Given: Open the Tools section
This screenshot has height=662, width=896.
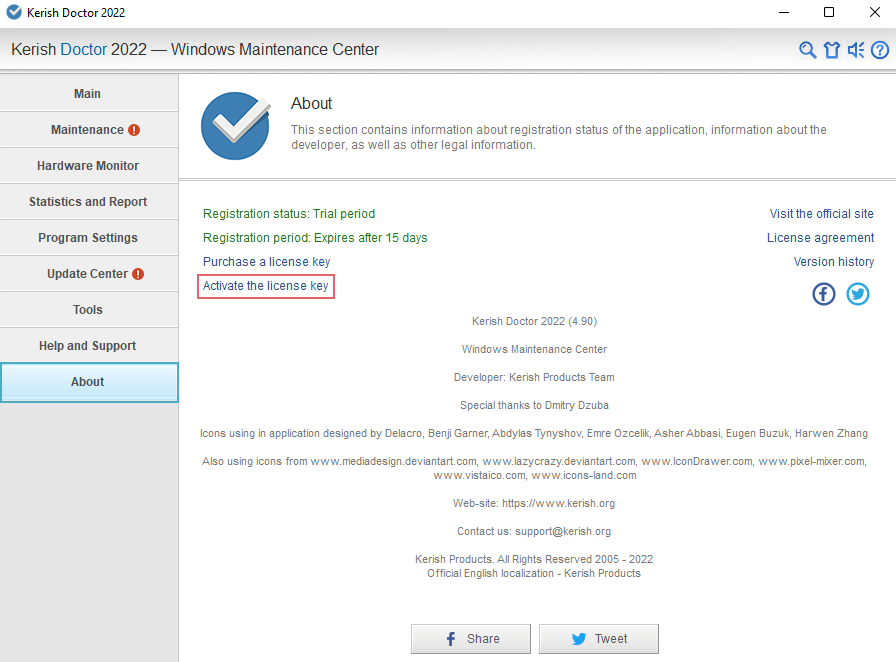Looking at the screenshot, I should click(x=89, y=310).
